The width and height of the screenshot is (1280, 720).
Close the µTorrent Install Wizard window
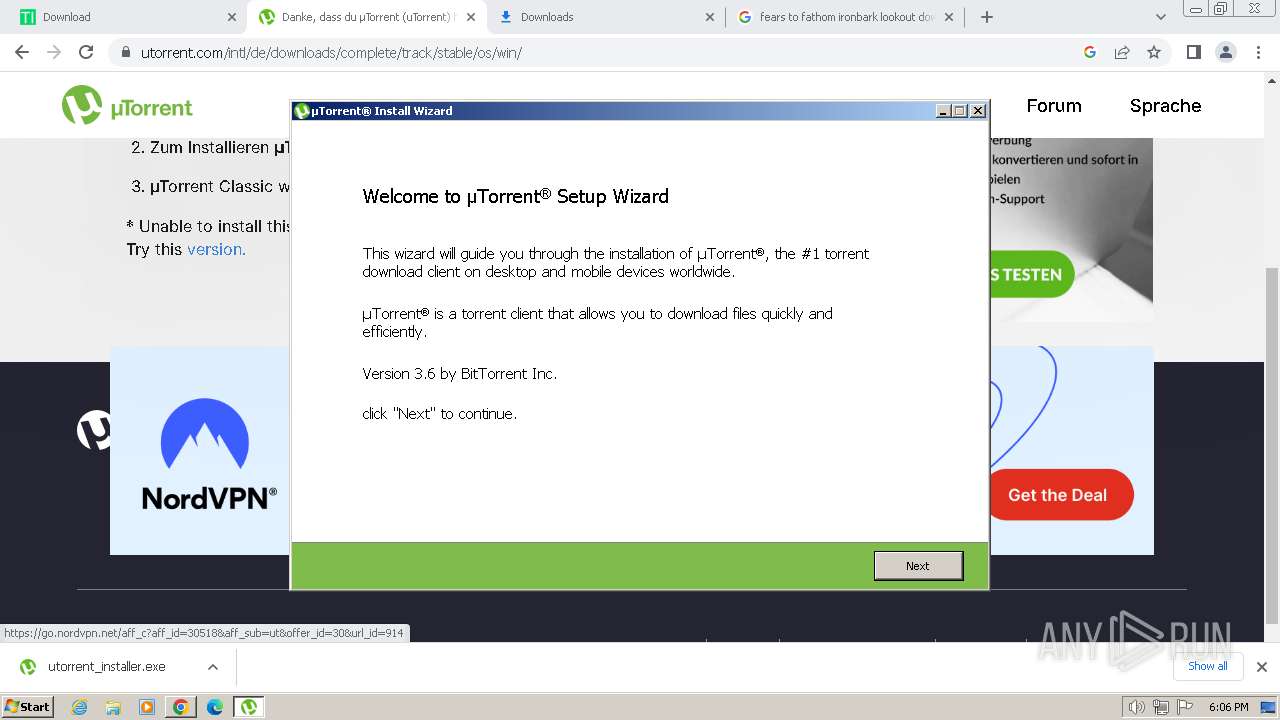(978, 111)
